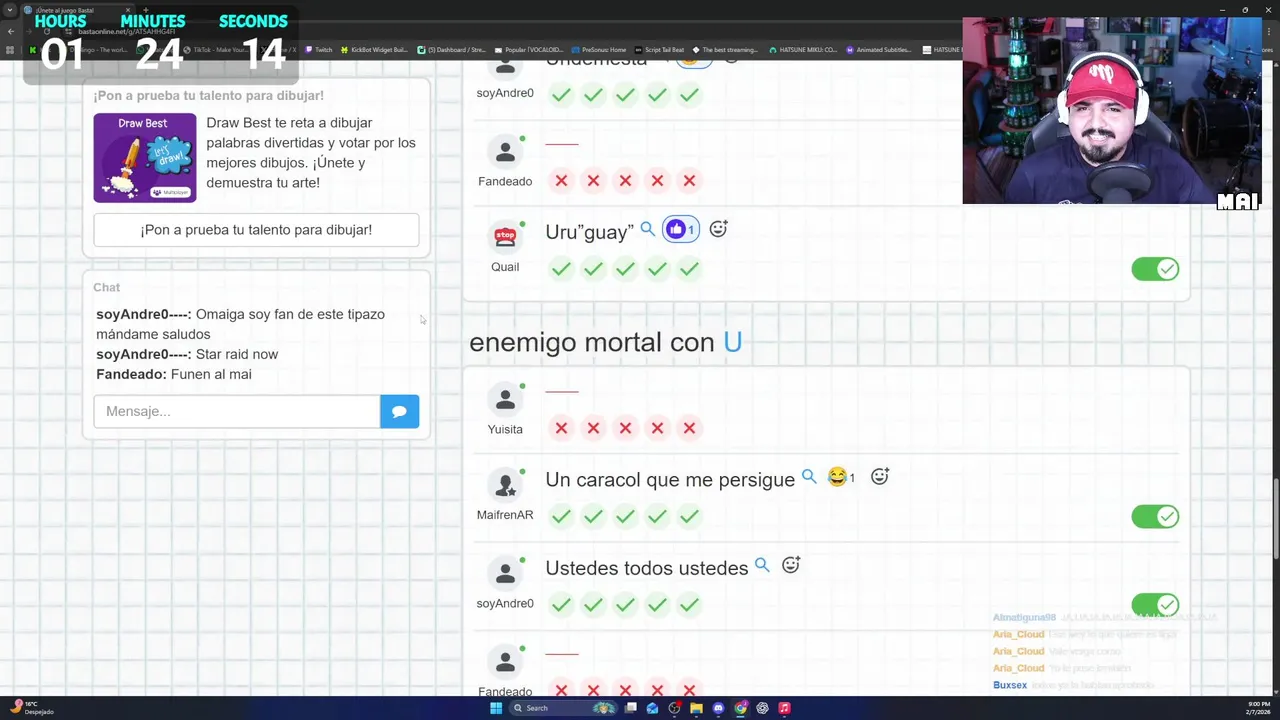
Task: Toggle the switch for Ustedes todos ustedes
Action: coord(1155,605)
